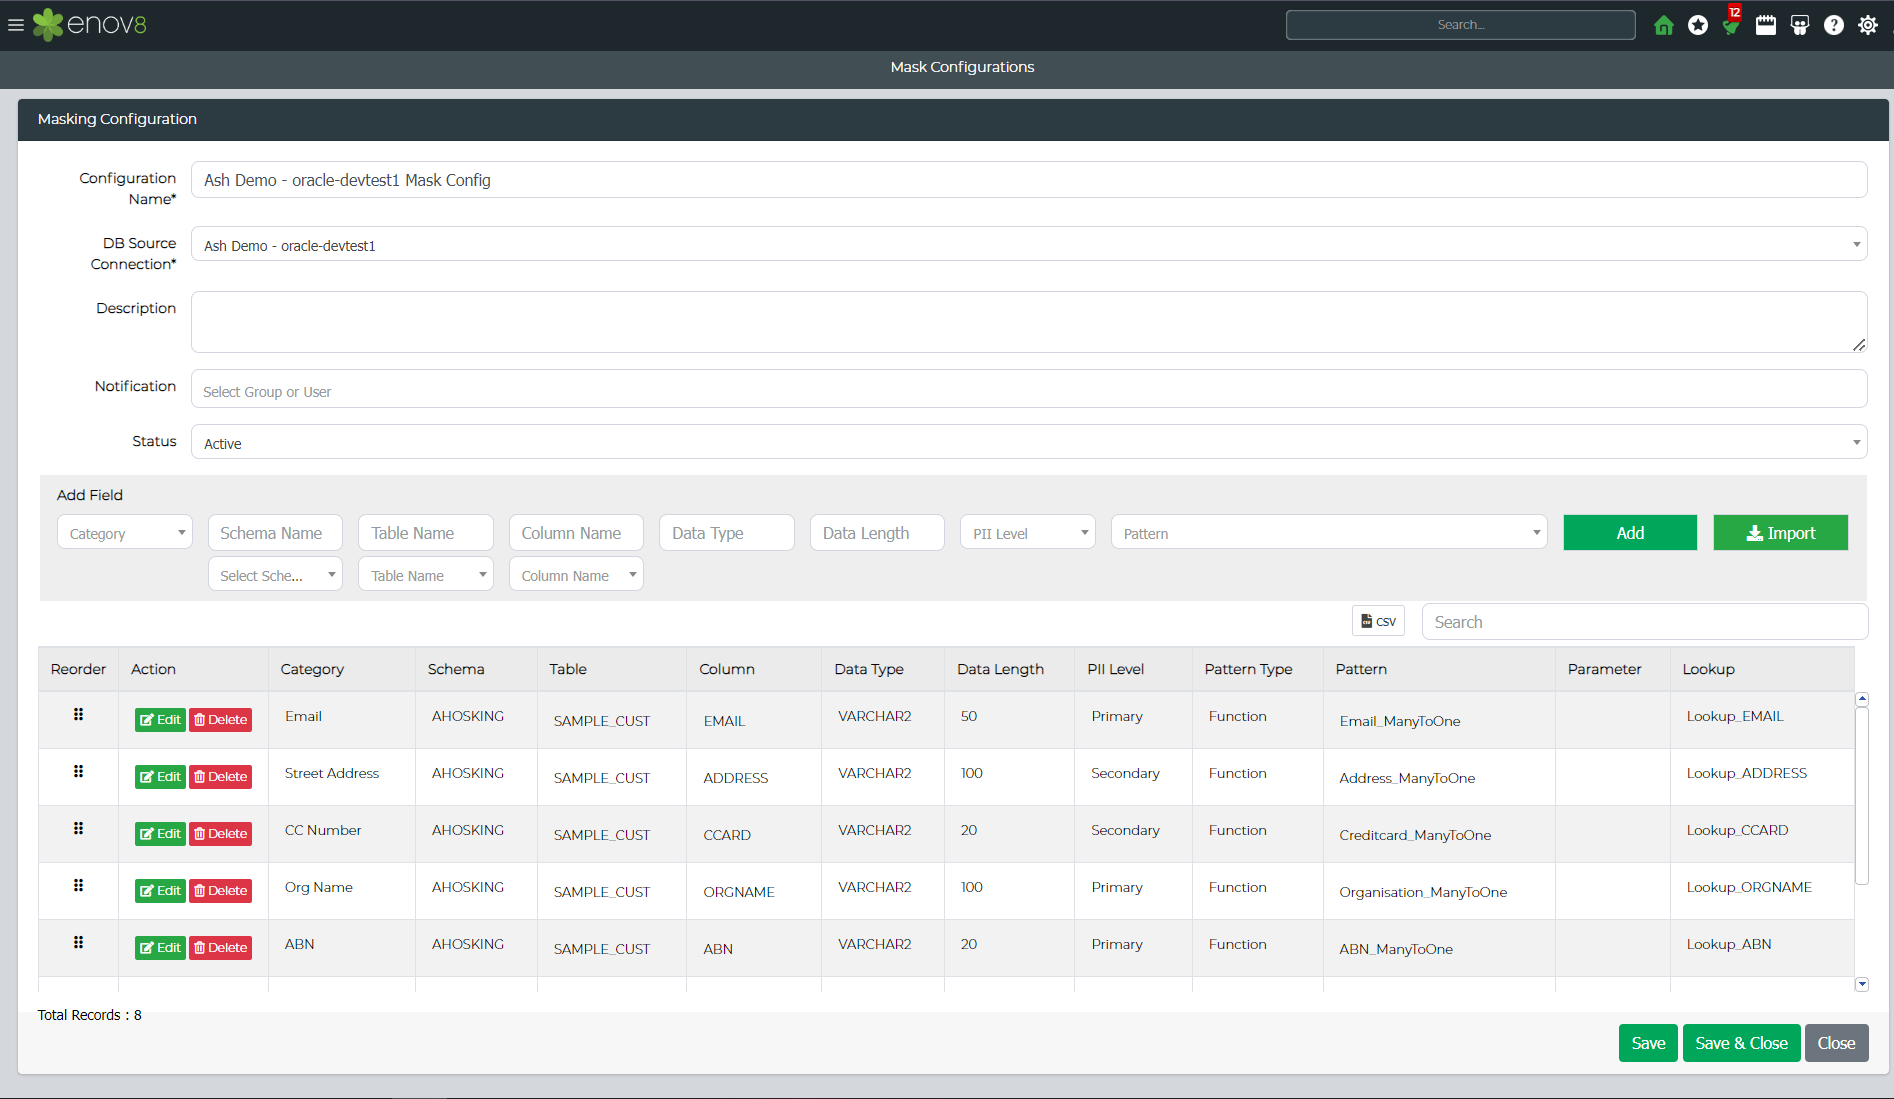Delete the CC Number row
The height and width of the screenshot is (1099, 1894).
point(221,834)
